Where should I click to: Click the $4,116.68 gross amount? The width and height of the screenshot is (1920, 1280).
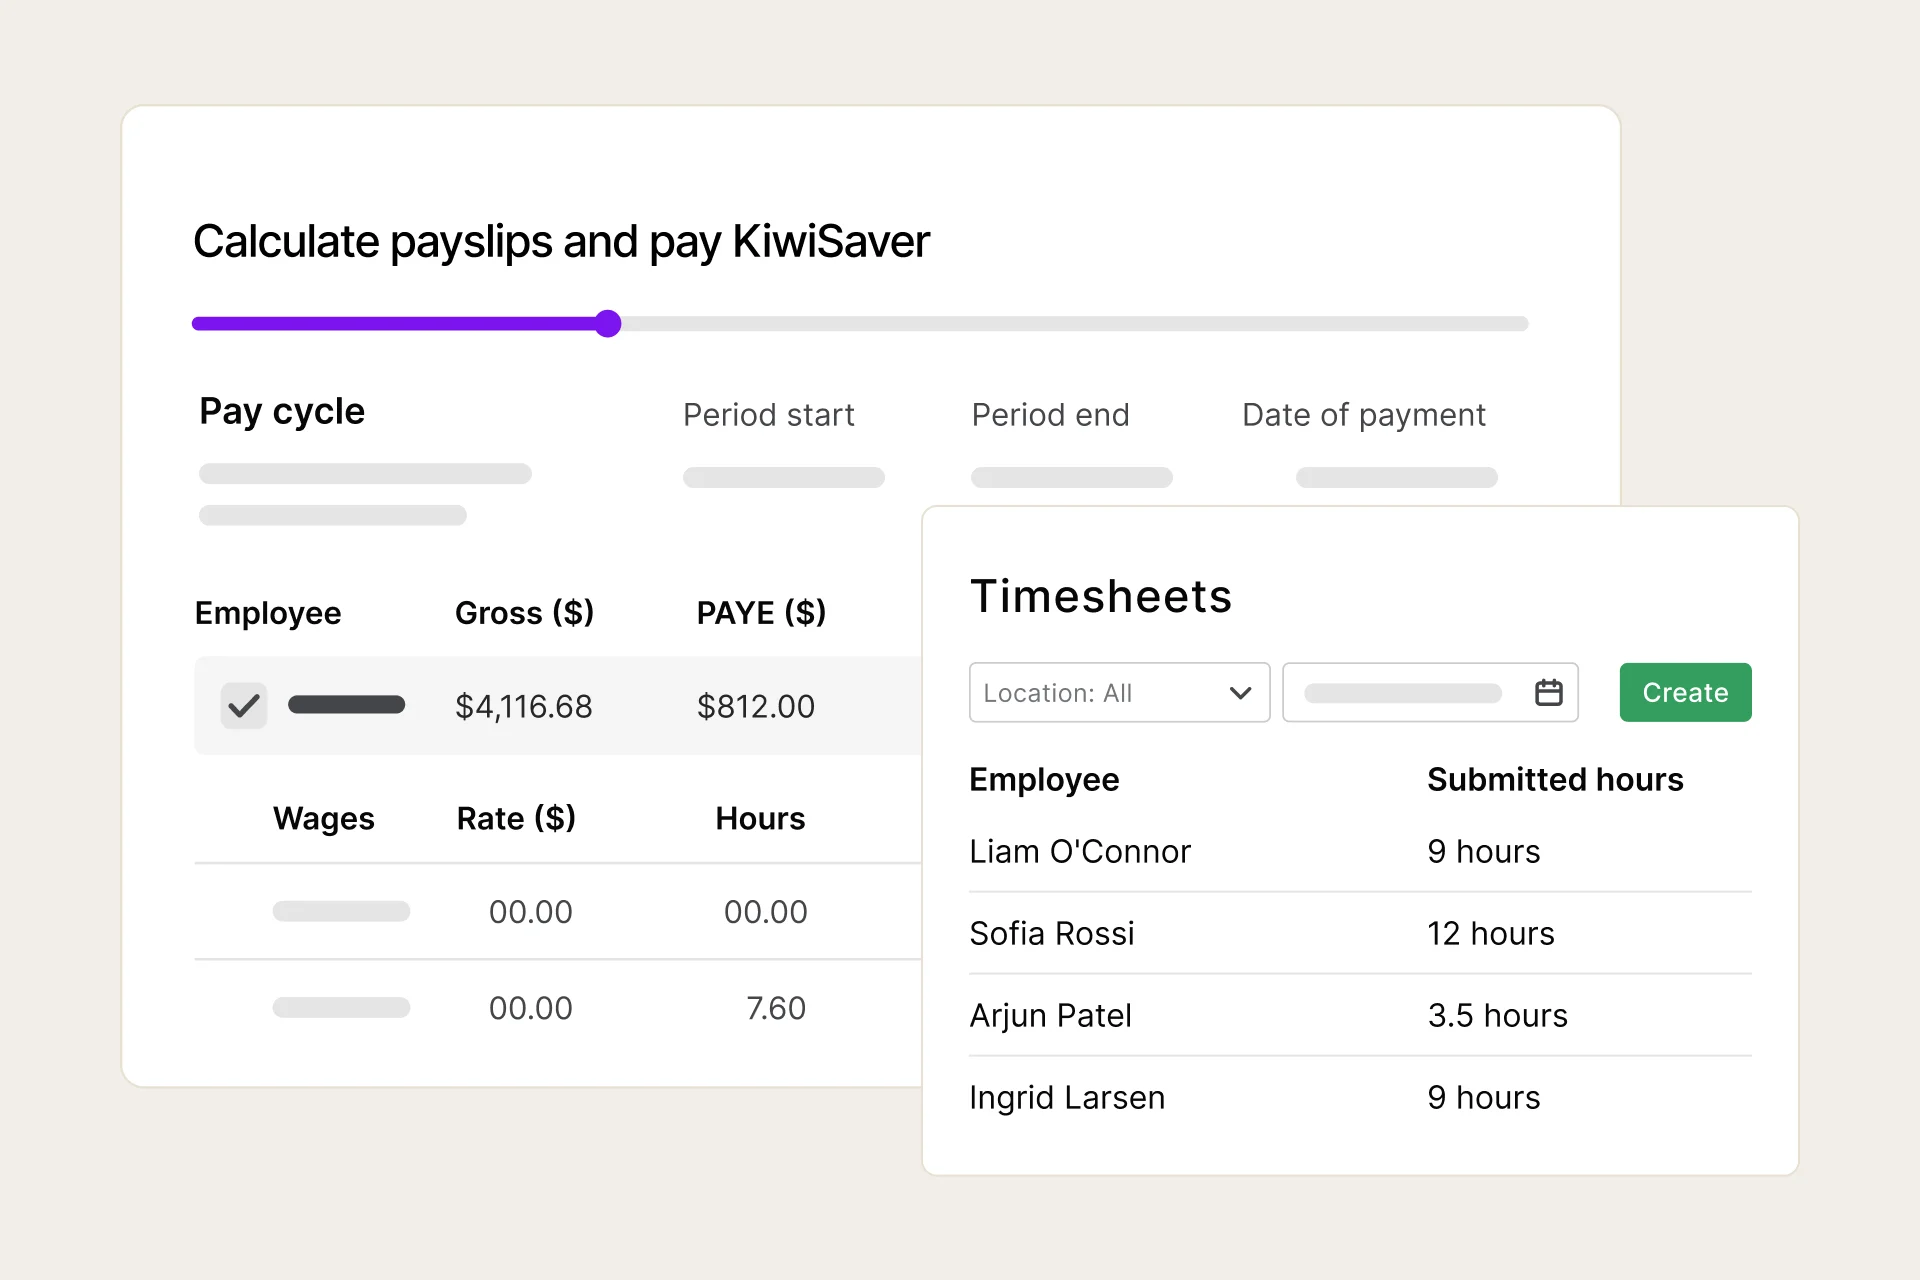[x=523, y=707]
